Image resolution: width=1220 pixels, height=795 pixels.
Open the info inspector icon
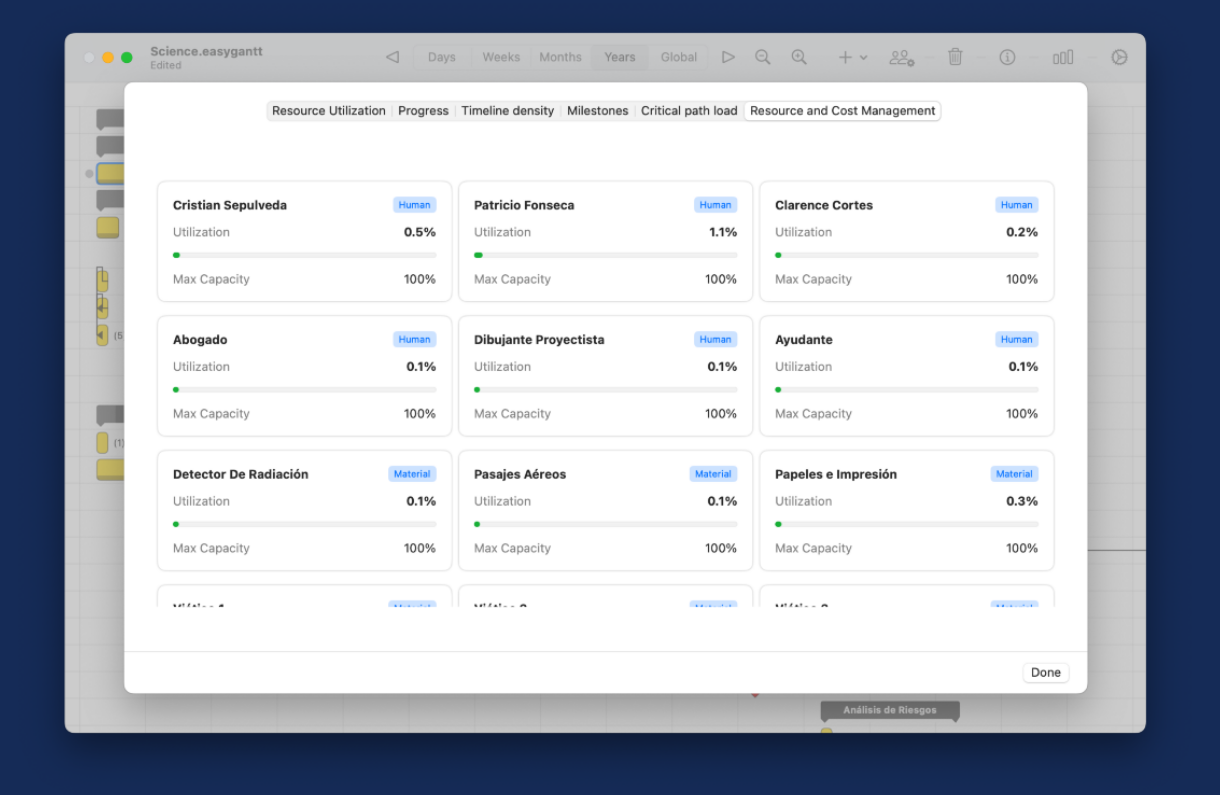(x=1007, y=57)
